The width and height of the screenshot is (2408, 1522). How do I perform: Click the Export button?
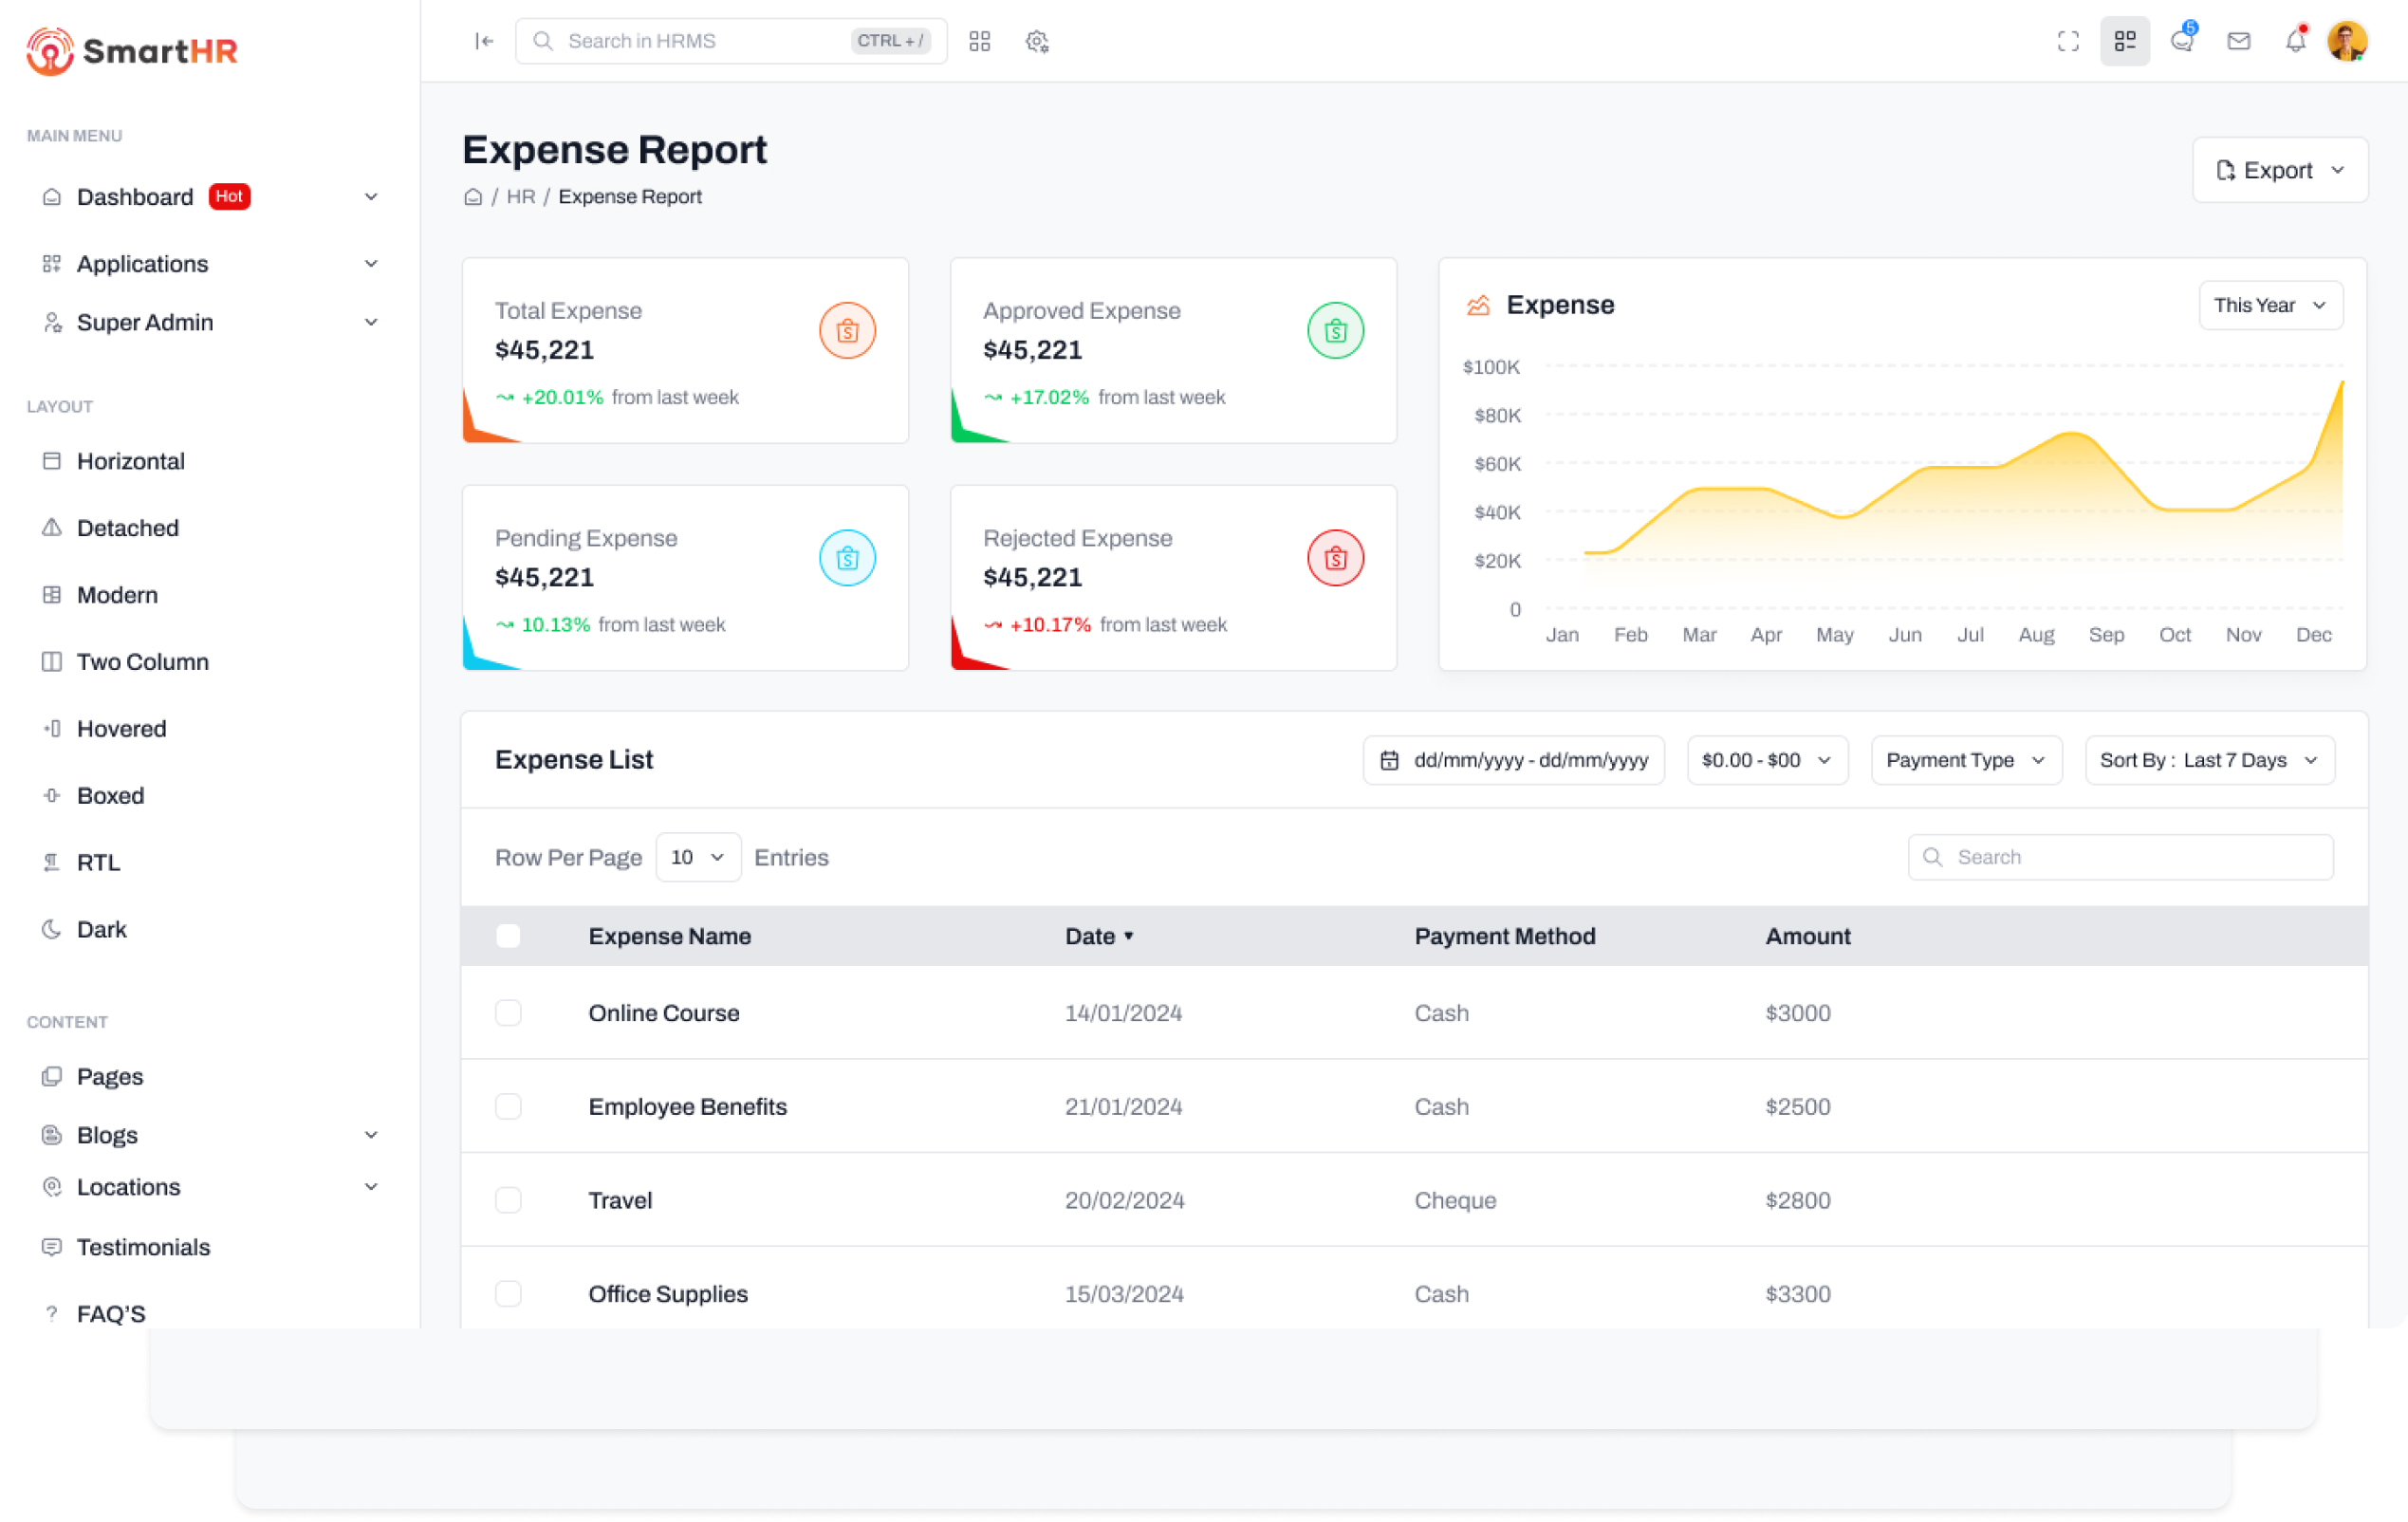coord(2279,170)
